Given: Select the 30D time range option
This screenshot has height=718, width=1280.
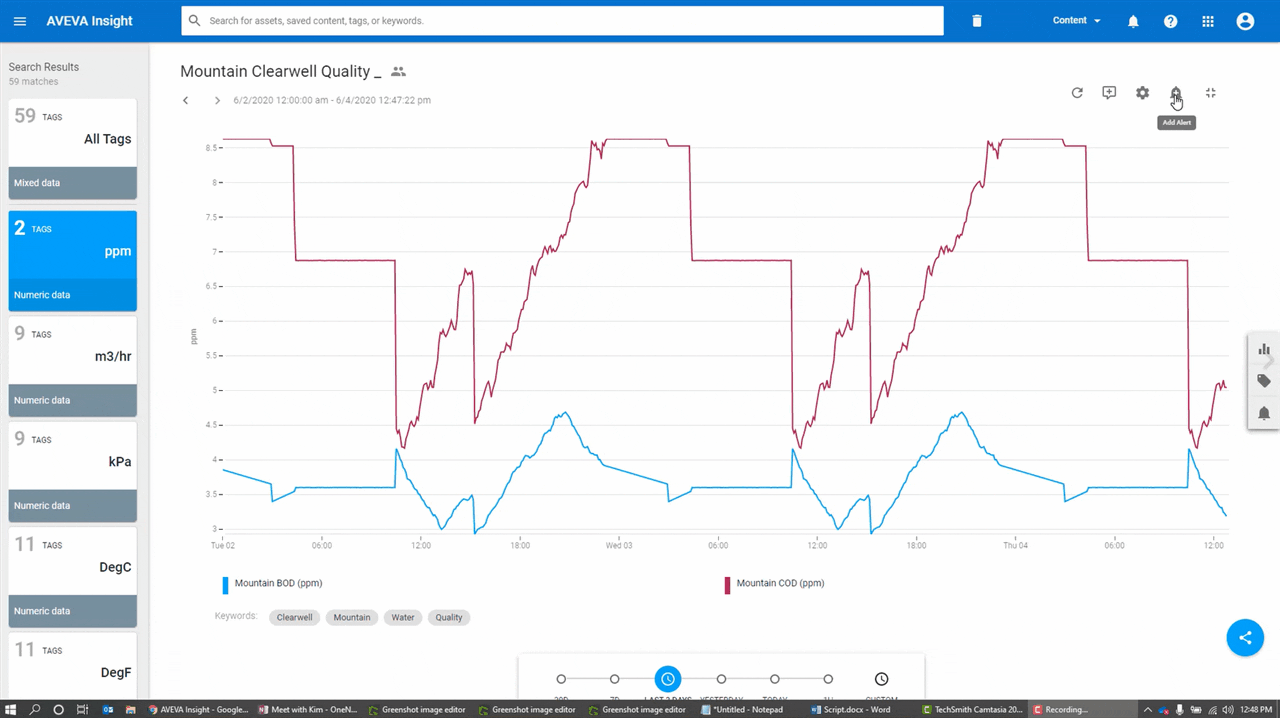Looking at the screenshot, I should (561, 679).
